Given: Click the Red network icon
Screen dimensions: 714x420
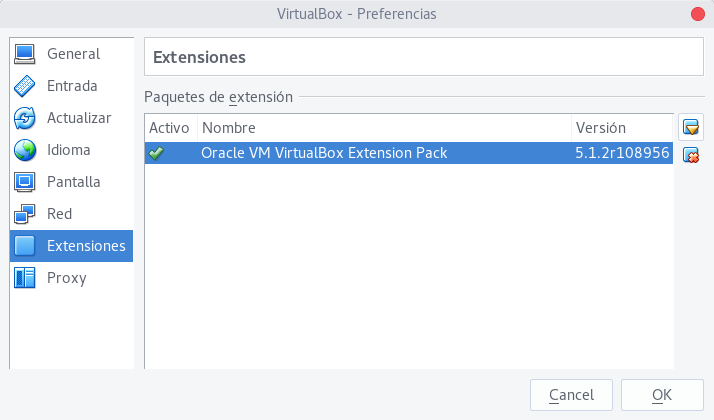Looking at the screenshot, I should point(25,214).
